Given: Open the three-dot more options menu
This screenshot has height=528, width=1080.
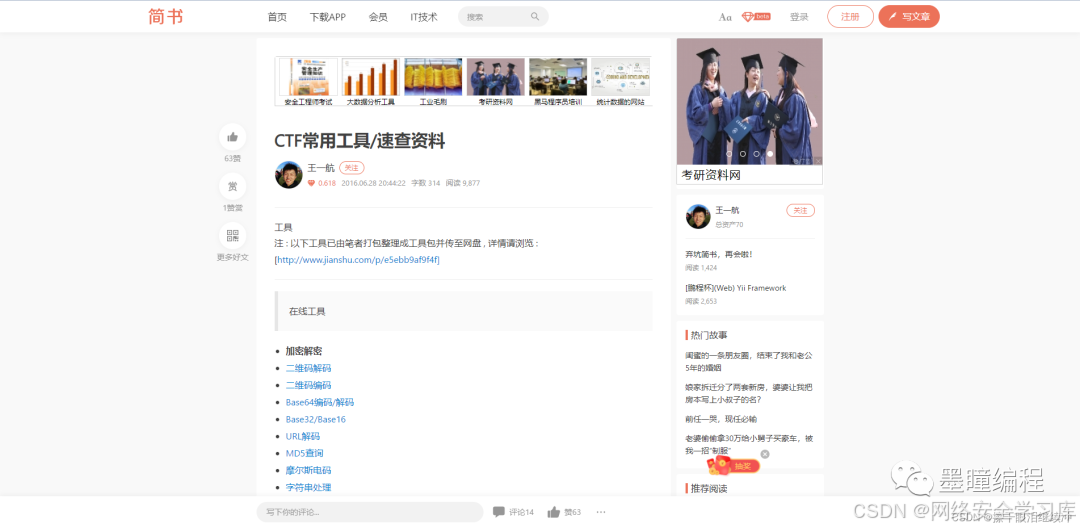Looking at the screenshot, I should click(601, 512).
